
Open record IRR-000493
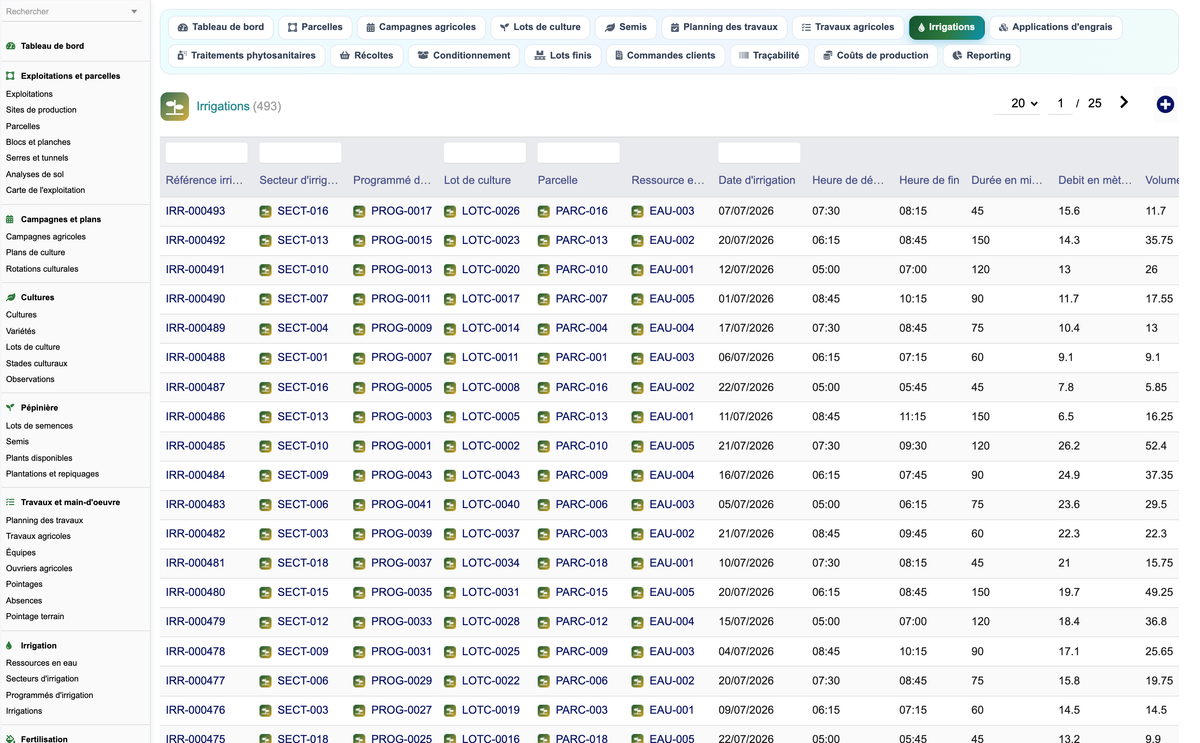coord(195,211)
